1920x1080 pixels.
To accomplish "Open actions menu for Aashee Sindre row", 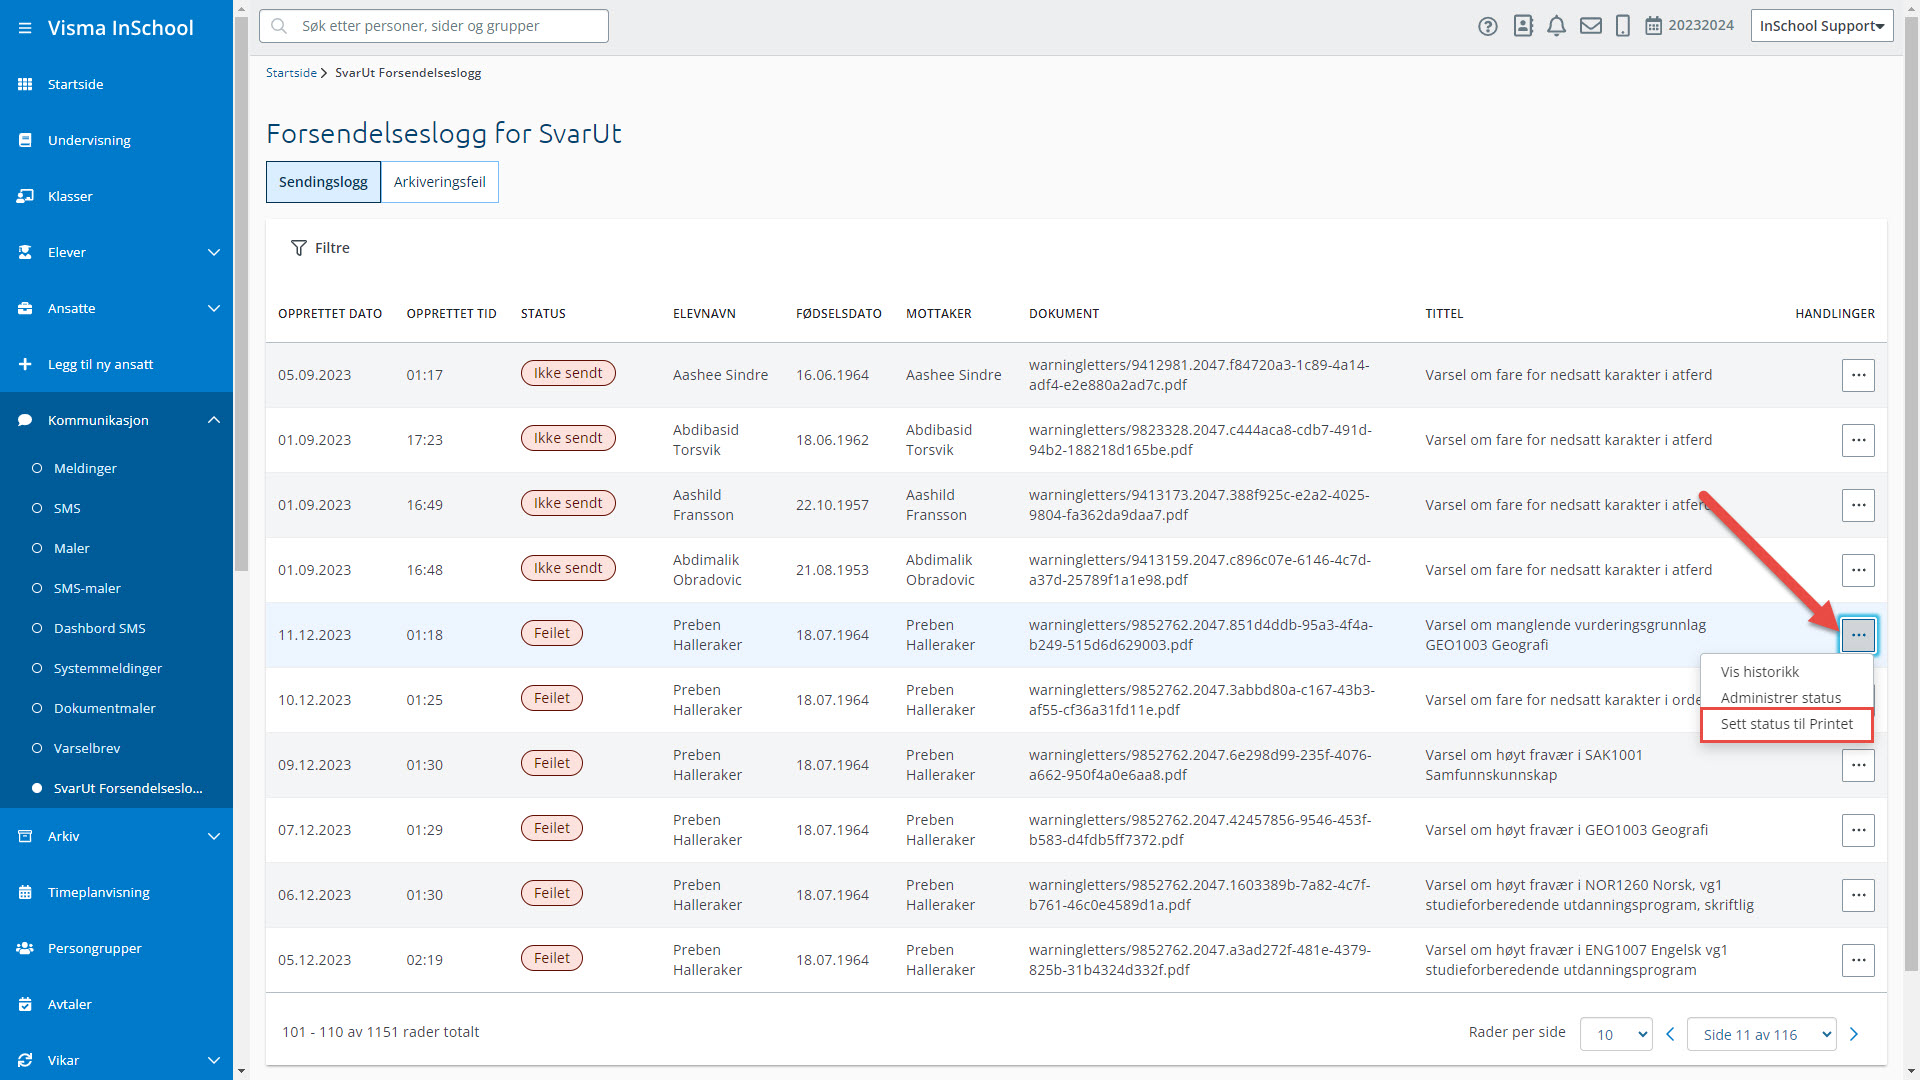I will pyautogui.click(x=1858, y=375).
